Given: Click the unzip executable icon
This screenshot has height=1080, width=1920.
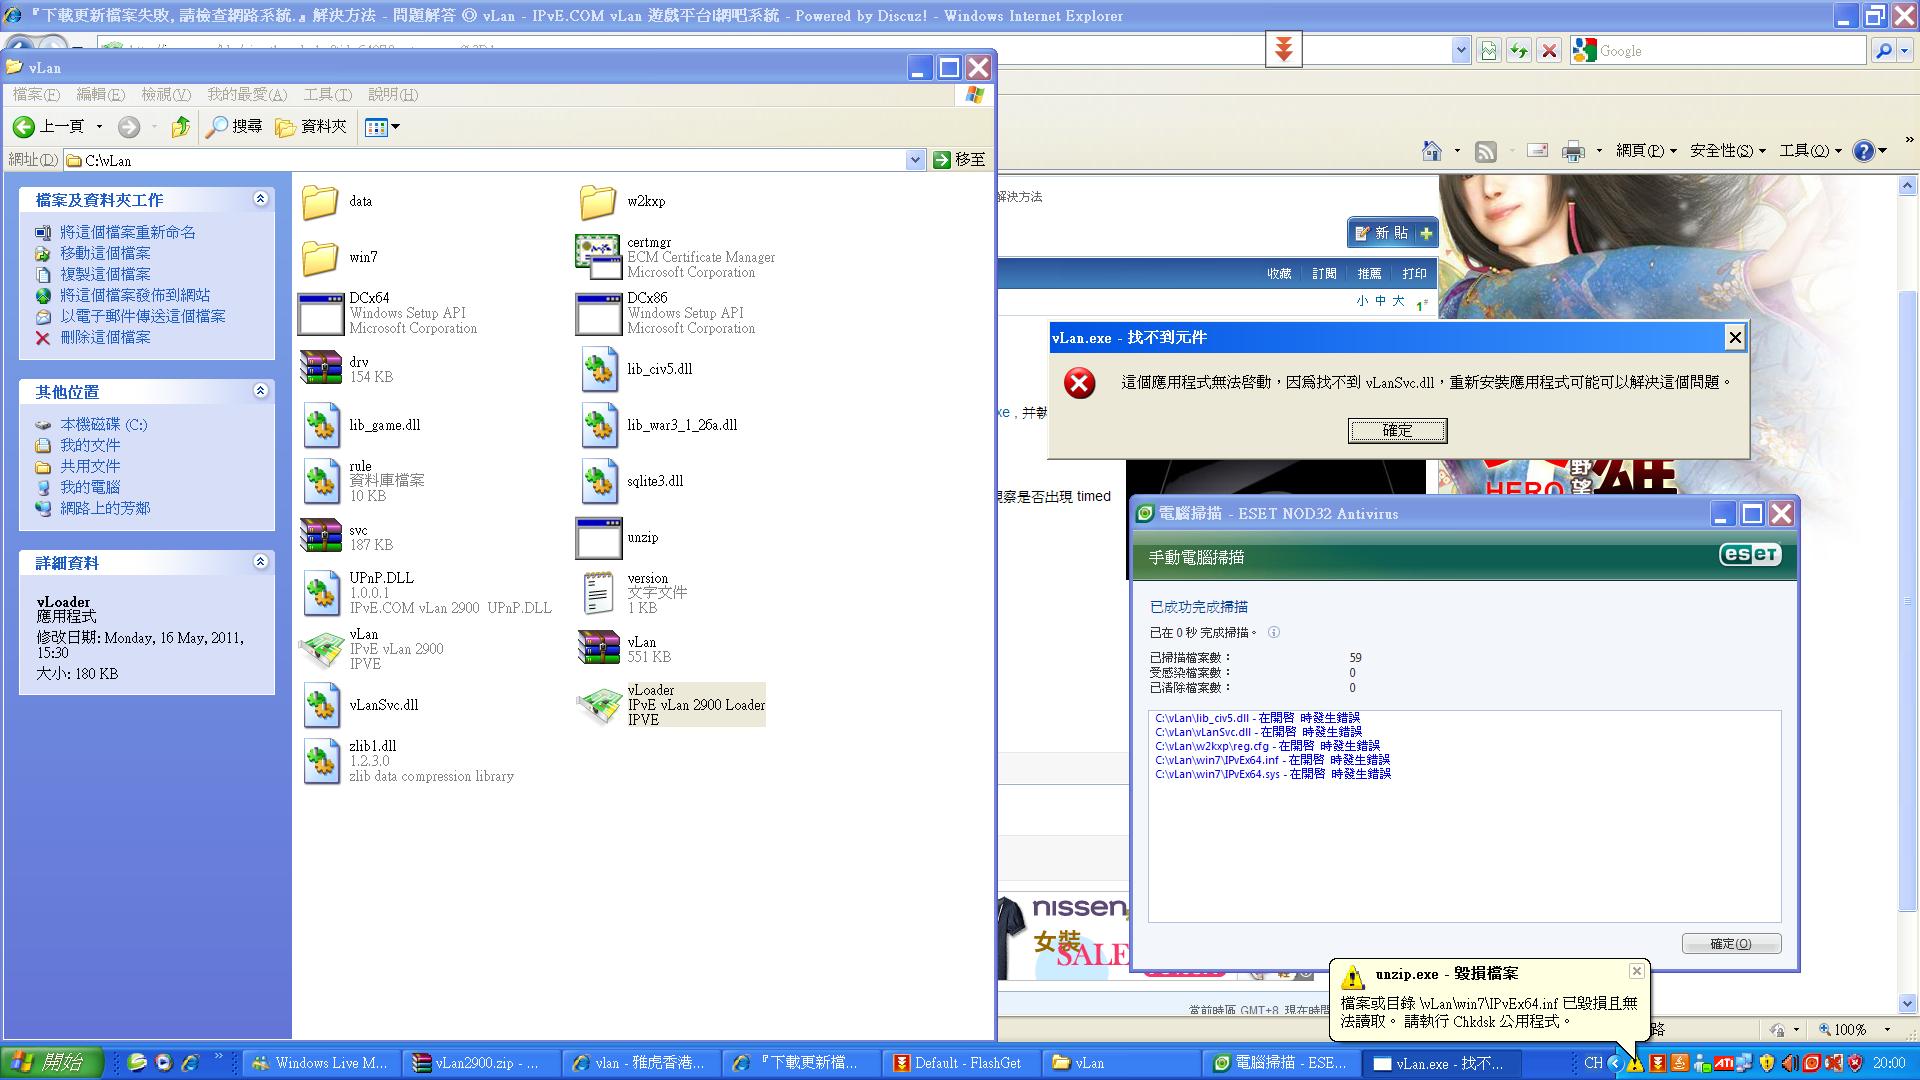Looking at the screenshot, I should click(599, 538).
